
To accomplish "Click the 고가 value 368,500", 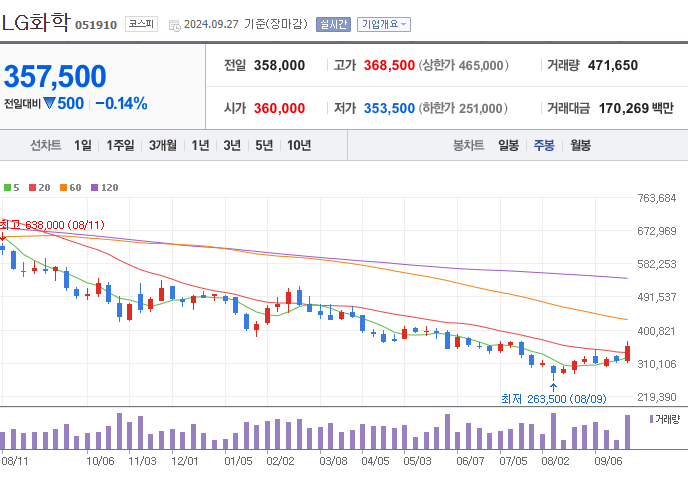I will tap(389, 65).
